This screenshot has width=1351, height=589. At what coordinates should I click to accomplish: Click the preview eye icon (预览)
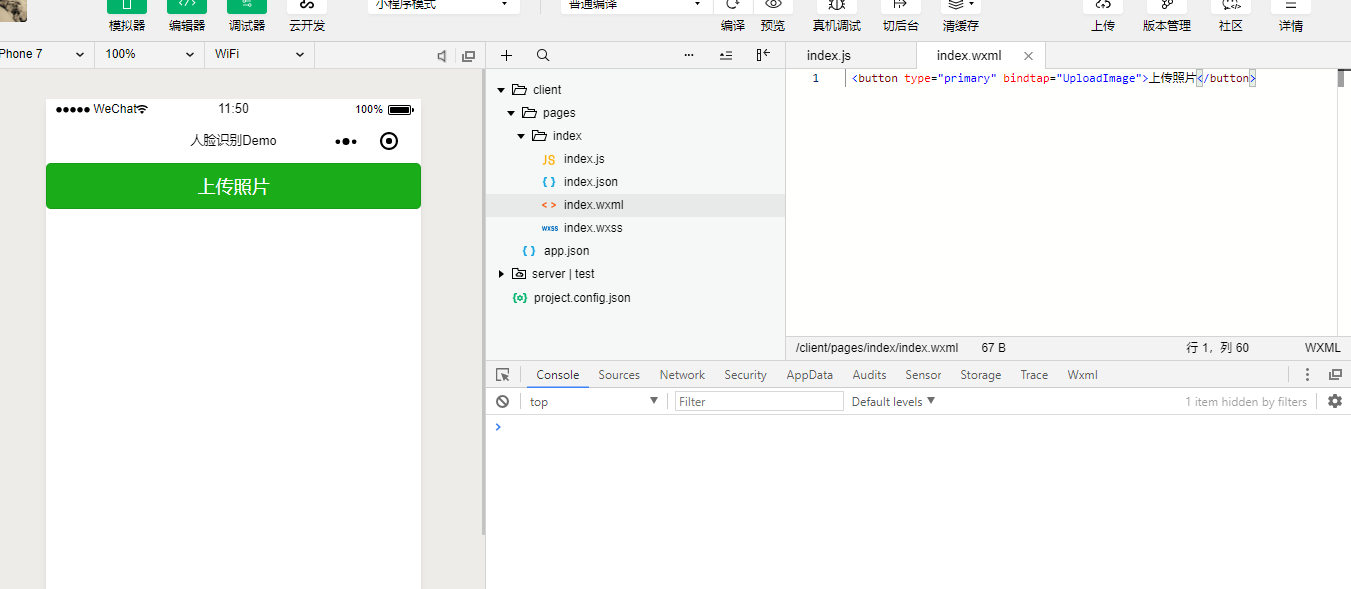(x=773, y=6)
